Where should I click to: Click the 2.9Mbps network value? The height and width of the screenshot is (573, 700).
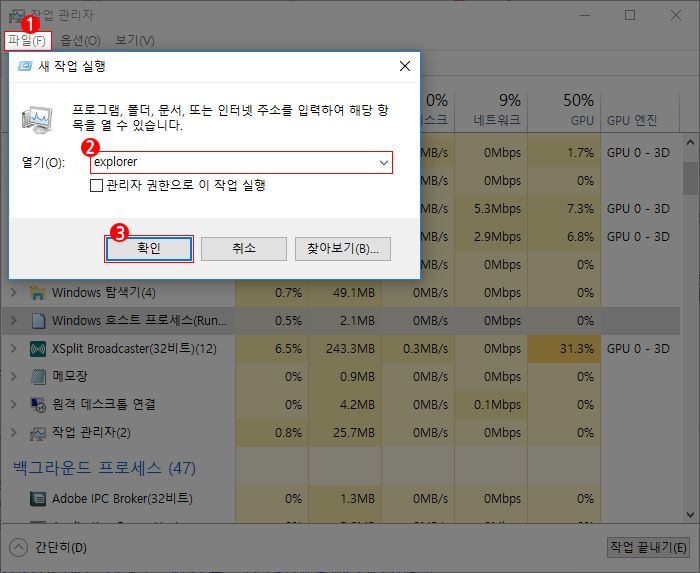(497, 237)
